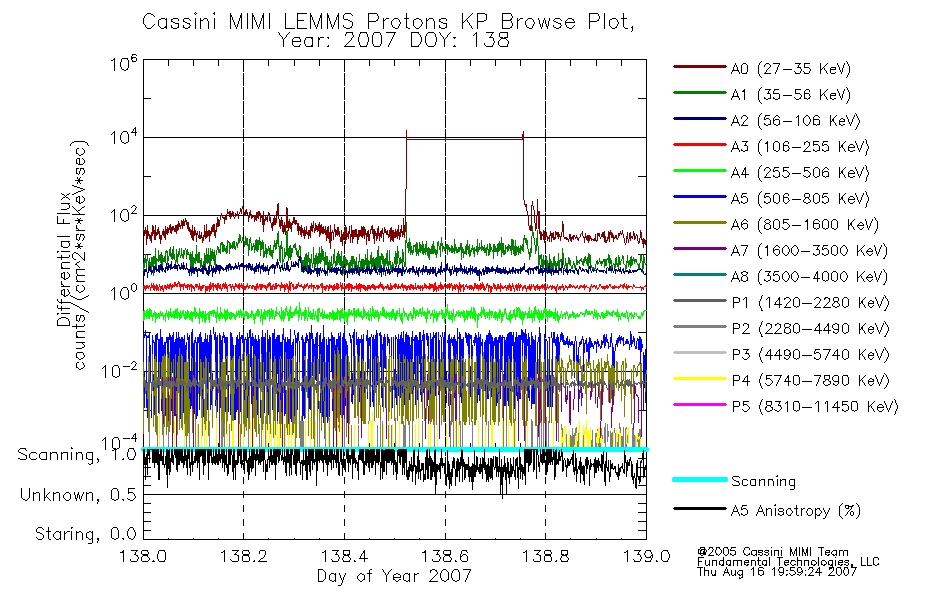The height and width of the screenshot is (600, 950).
Task: Select the A3 (106-255 KeV) red legend swatch
Action: click(700, 145)
